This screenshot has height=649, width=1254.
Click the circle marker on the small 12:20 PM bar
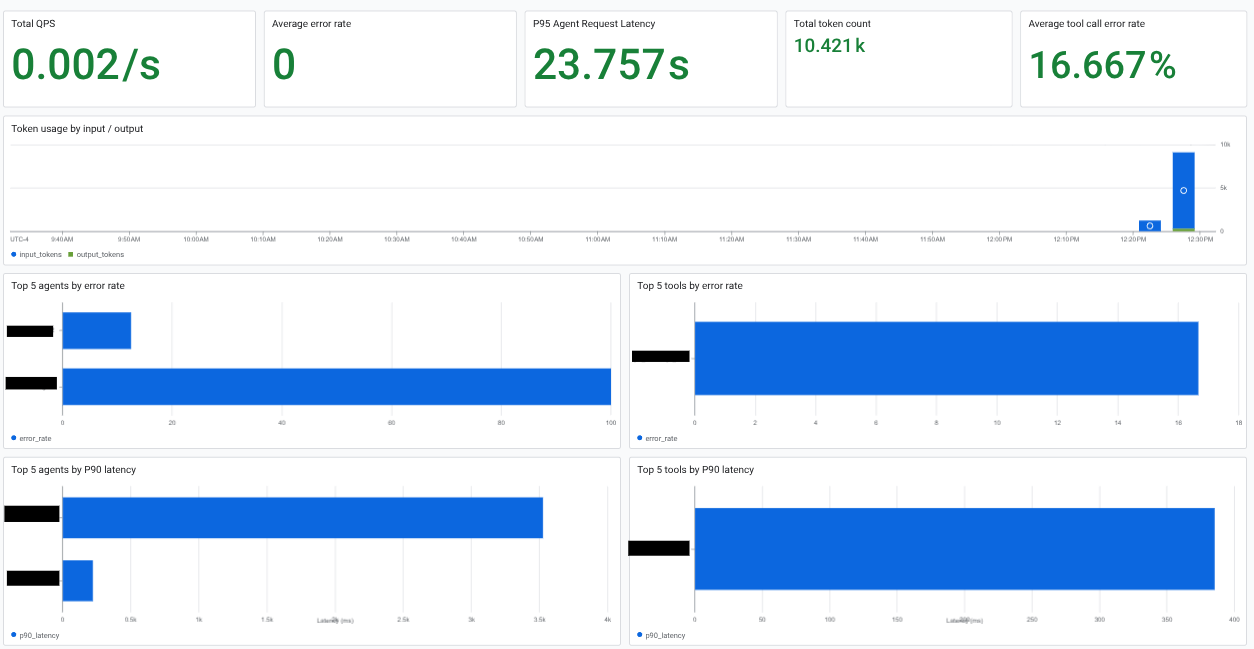(1149, 226)
